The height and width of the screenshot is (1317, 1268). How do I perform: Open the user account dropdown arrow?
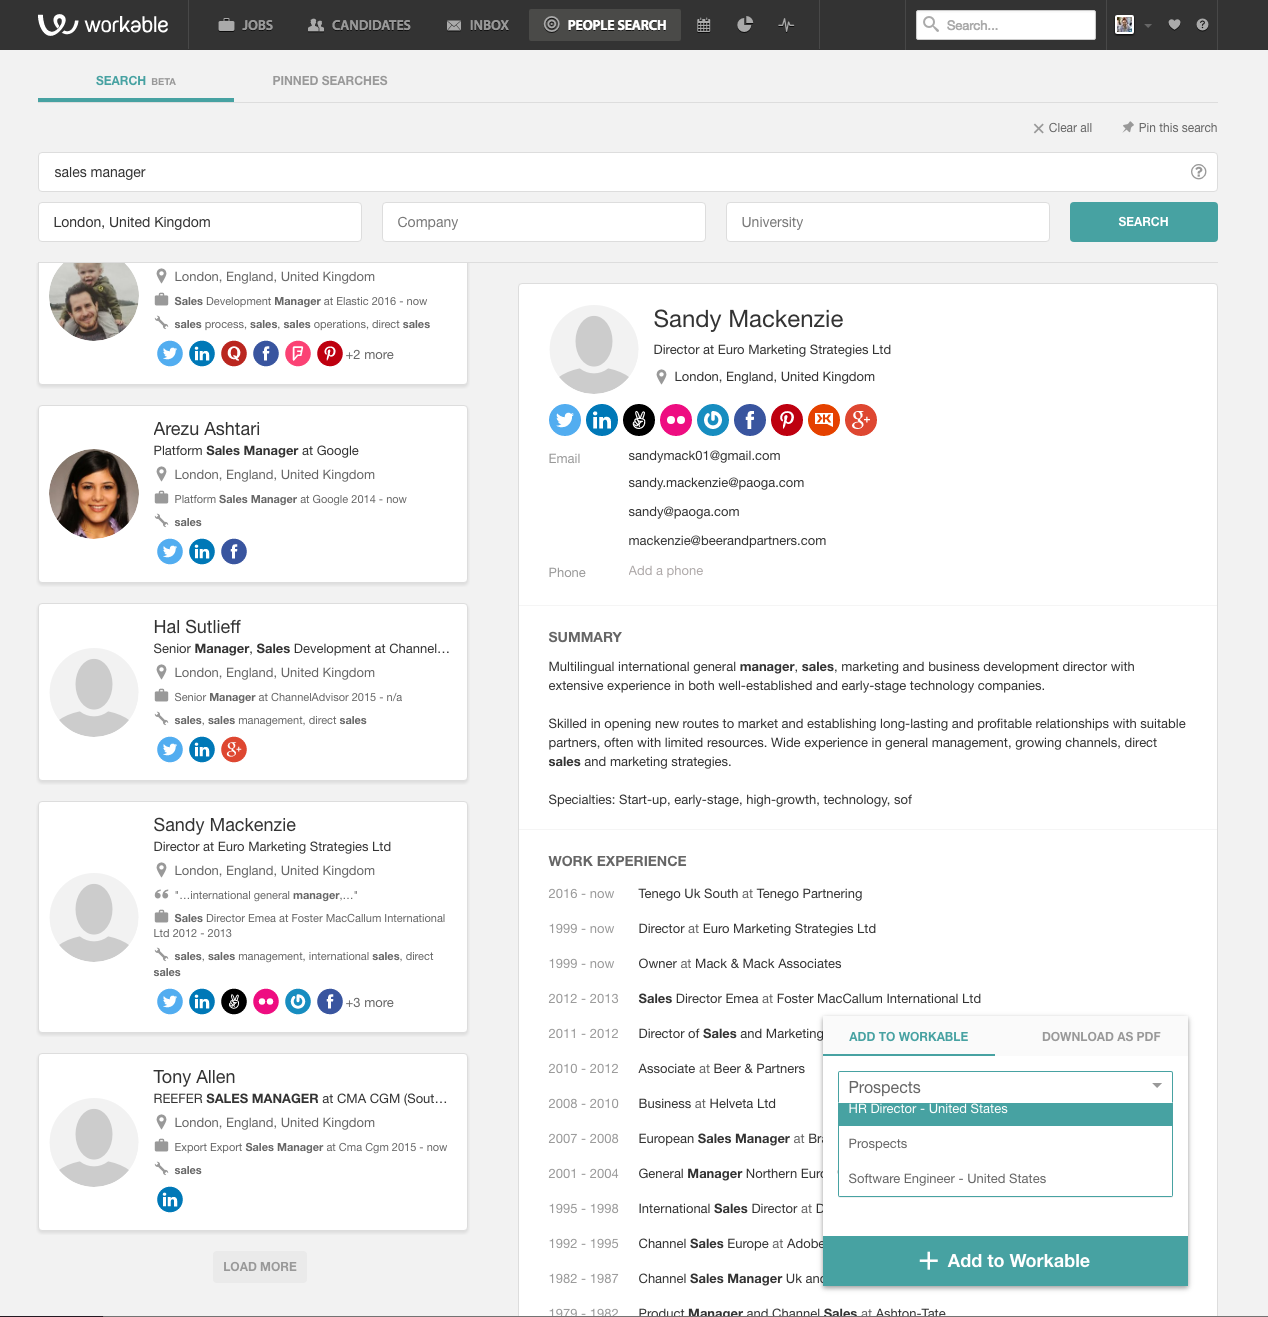(x=1148, y=26)
